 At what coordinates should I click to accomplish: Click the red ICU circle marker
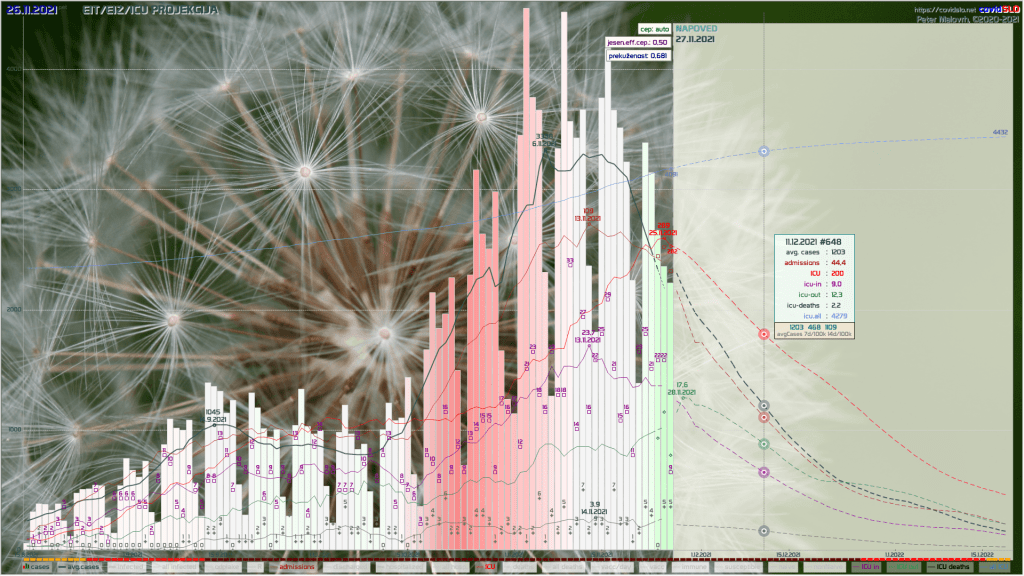(764, 417)
